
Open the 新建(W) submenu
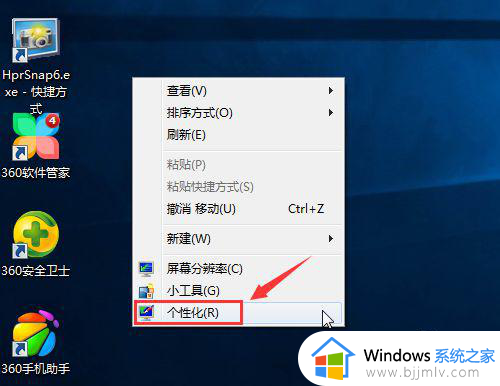238,239
